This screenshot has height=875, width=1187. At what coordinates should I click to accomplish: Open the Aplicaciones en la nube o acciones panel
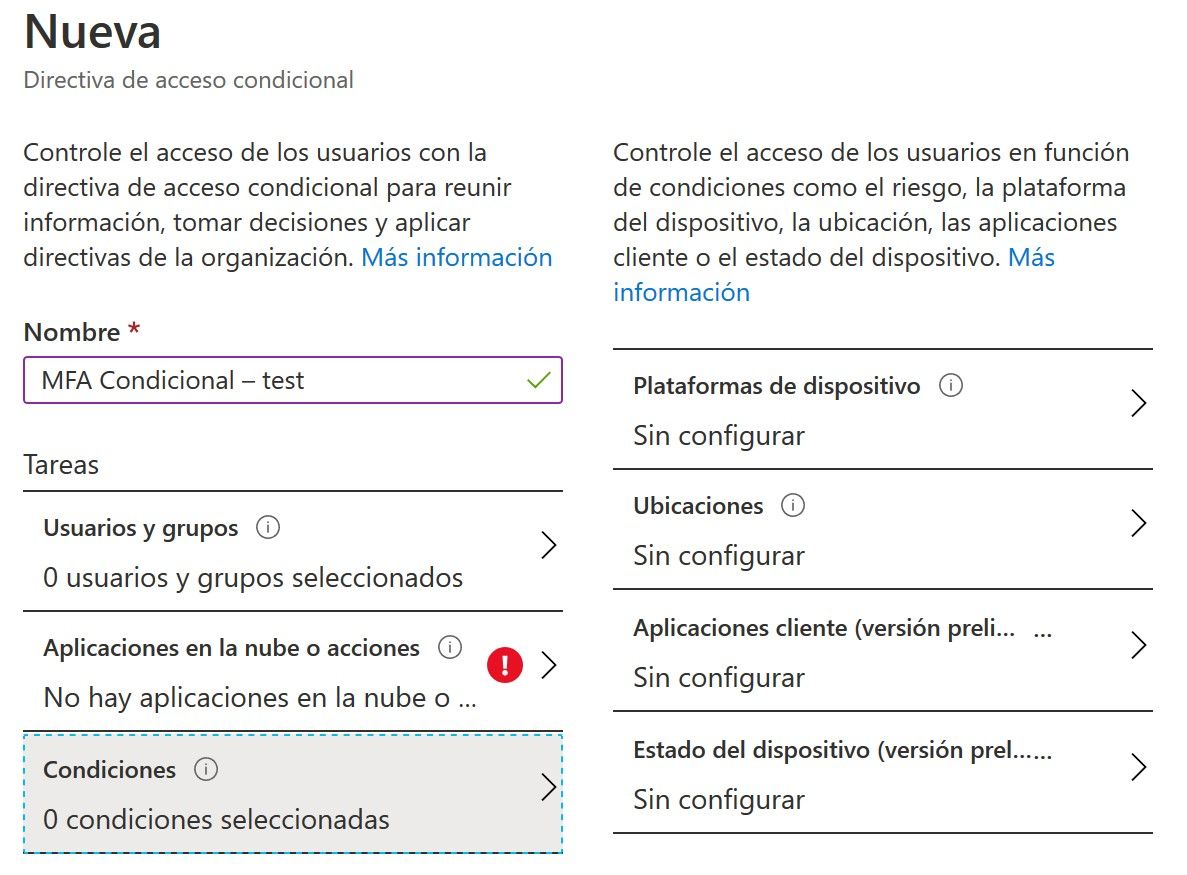click(548, 664)
